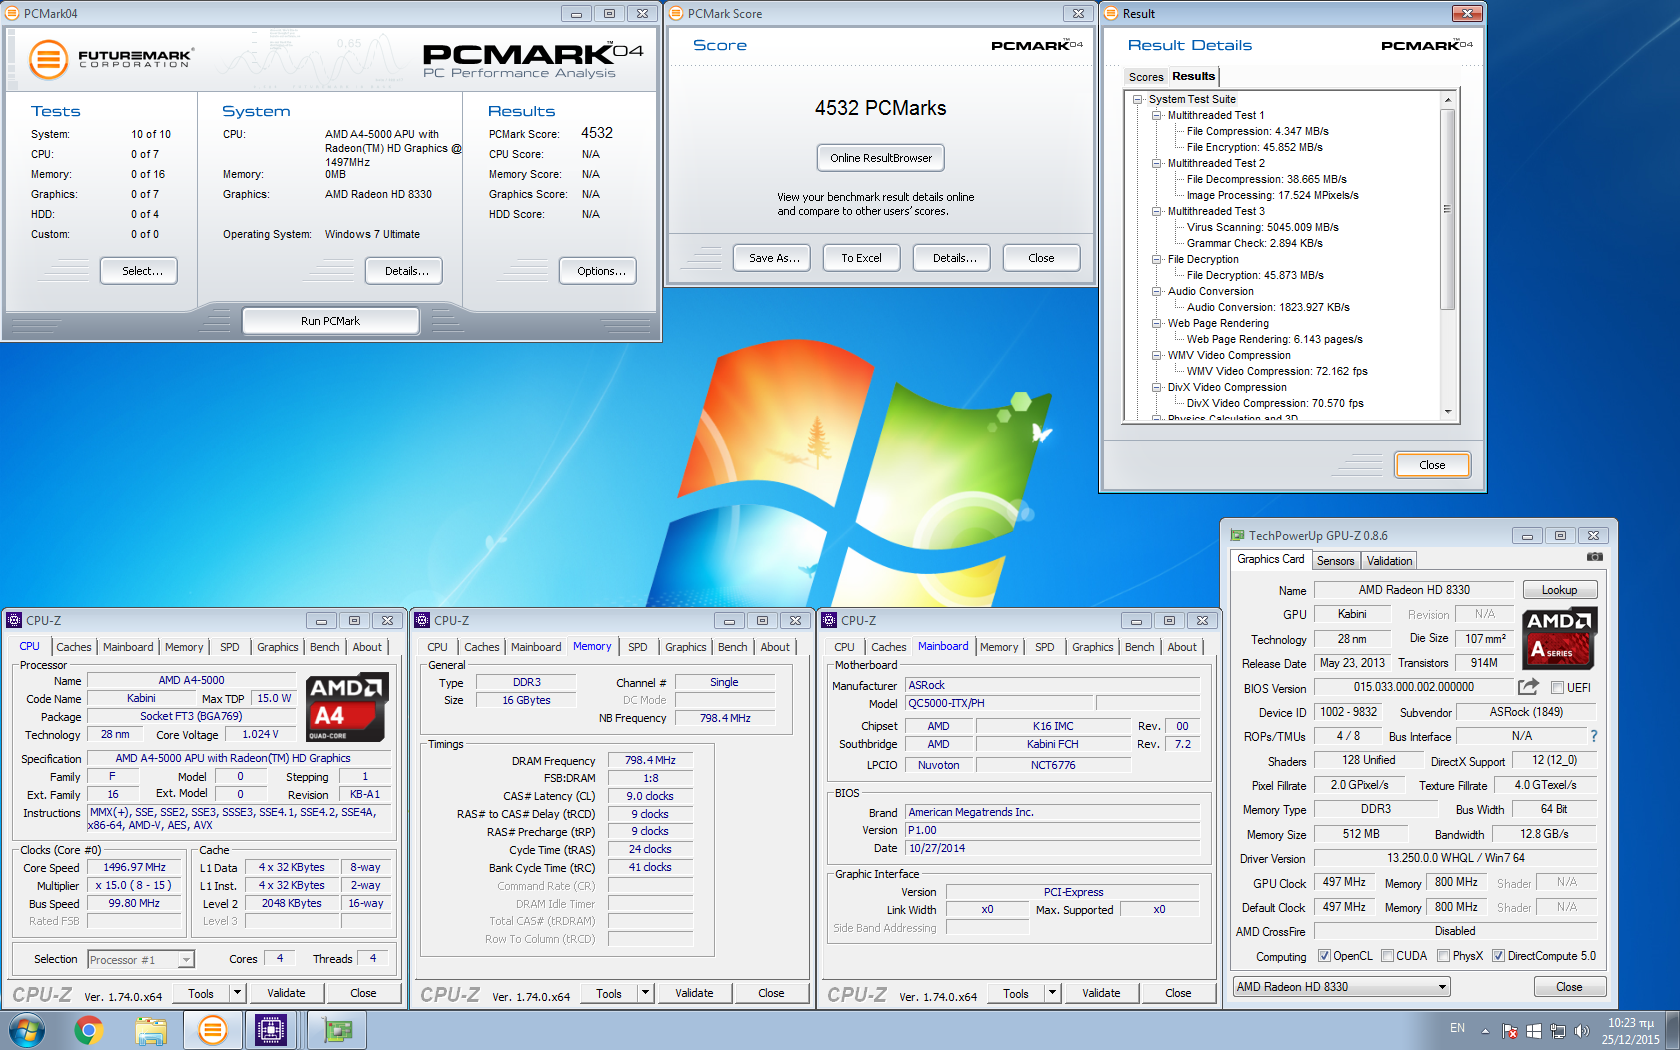Open SPD tab in the Memory CPU-Z window
This screenshot has height=1050, width=1680.
point(637,647)
